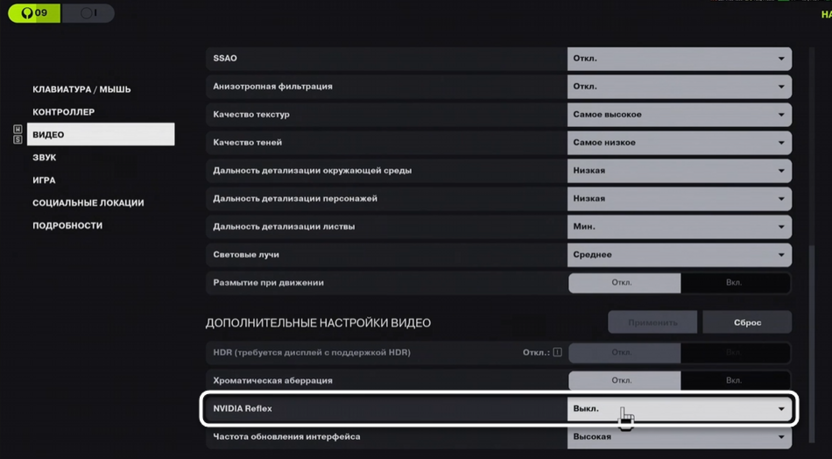This screenshot has height=459, width=832.
Task: Set Хроматическая аберрация to Вкл.
Action: (x=735, y=380)
